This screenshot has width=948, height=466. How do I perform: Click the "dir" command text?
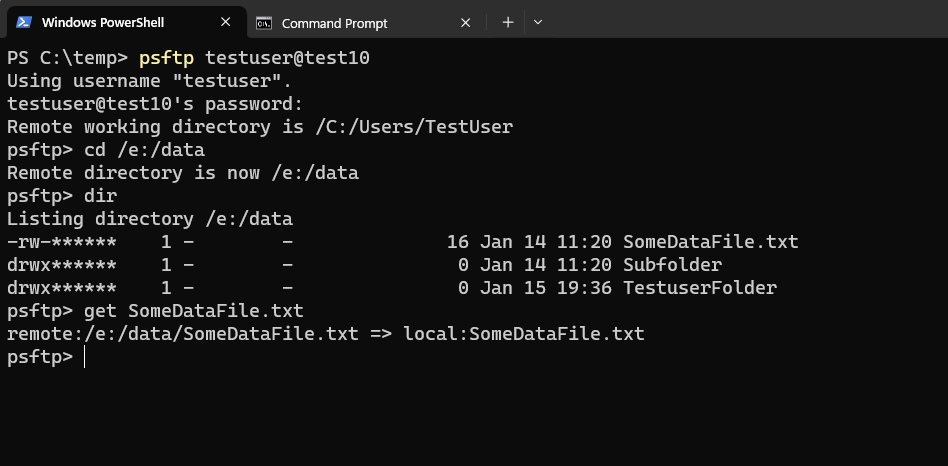(100, 196)
